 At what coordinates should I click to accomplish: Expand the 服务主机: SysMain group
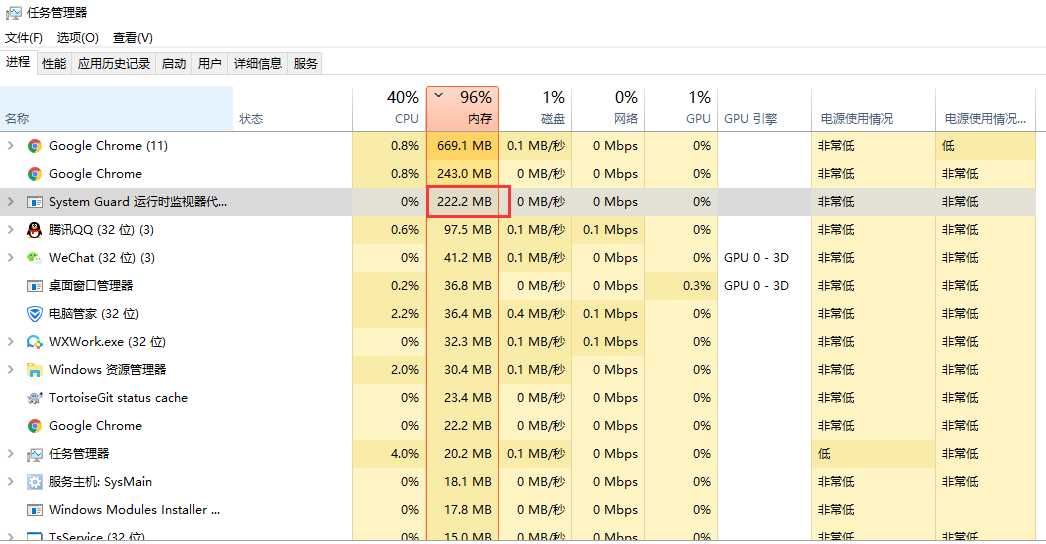coord(11,482)
